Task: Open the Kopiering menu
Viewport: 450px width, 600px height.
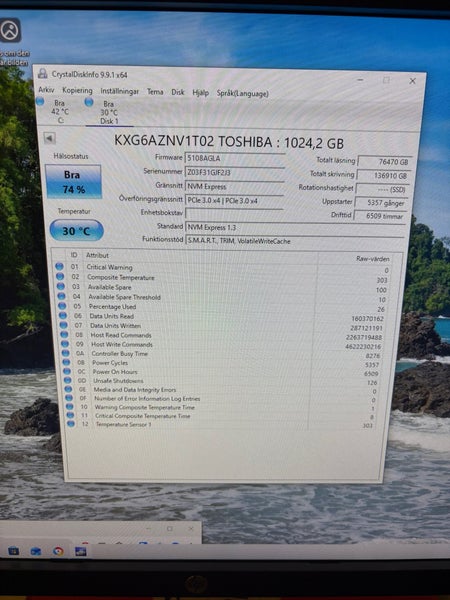Action: point(77,90)
